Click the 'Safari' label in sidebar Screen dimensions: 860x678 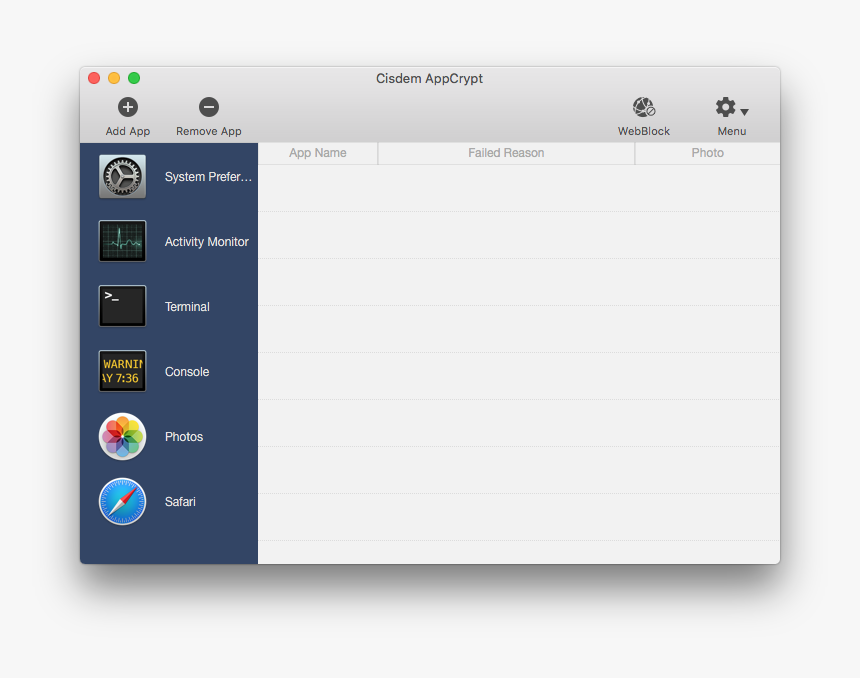point(180,502)
